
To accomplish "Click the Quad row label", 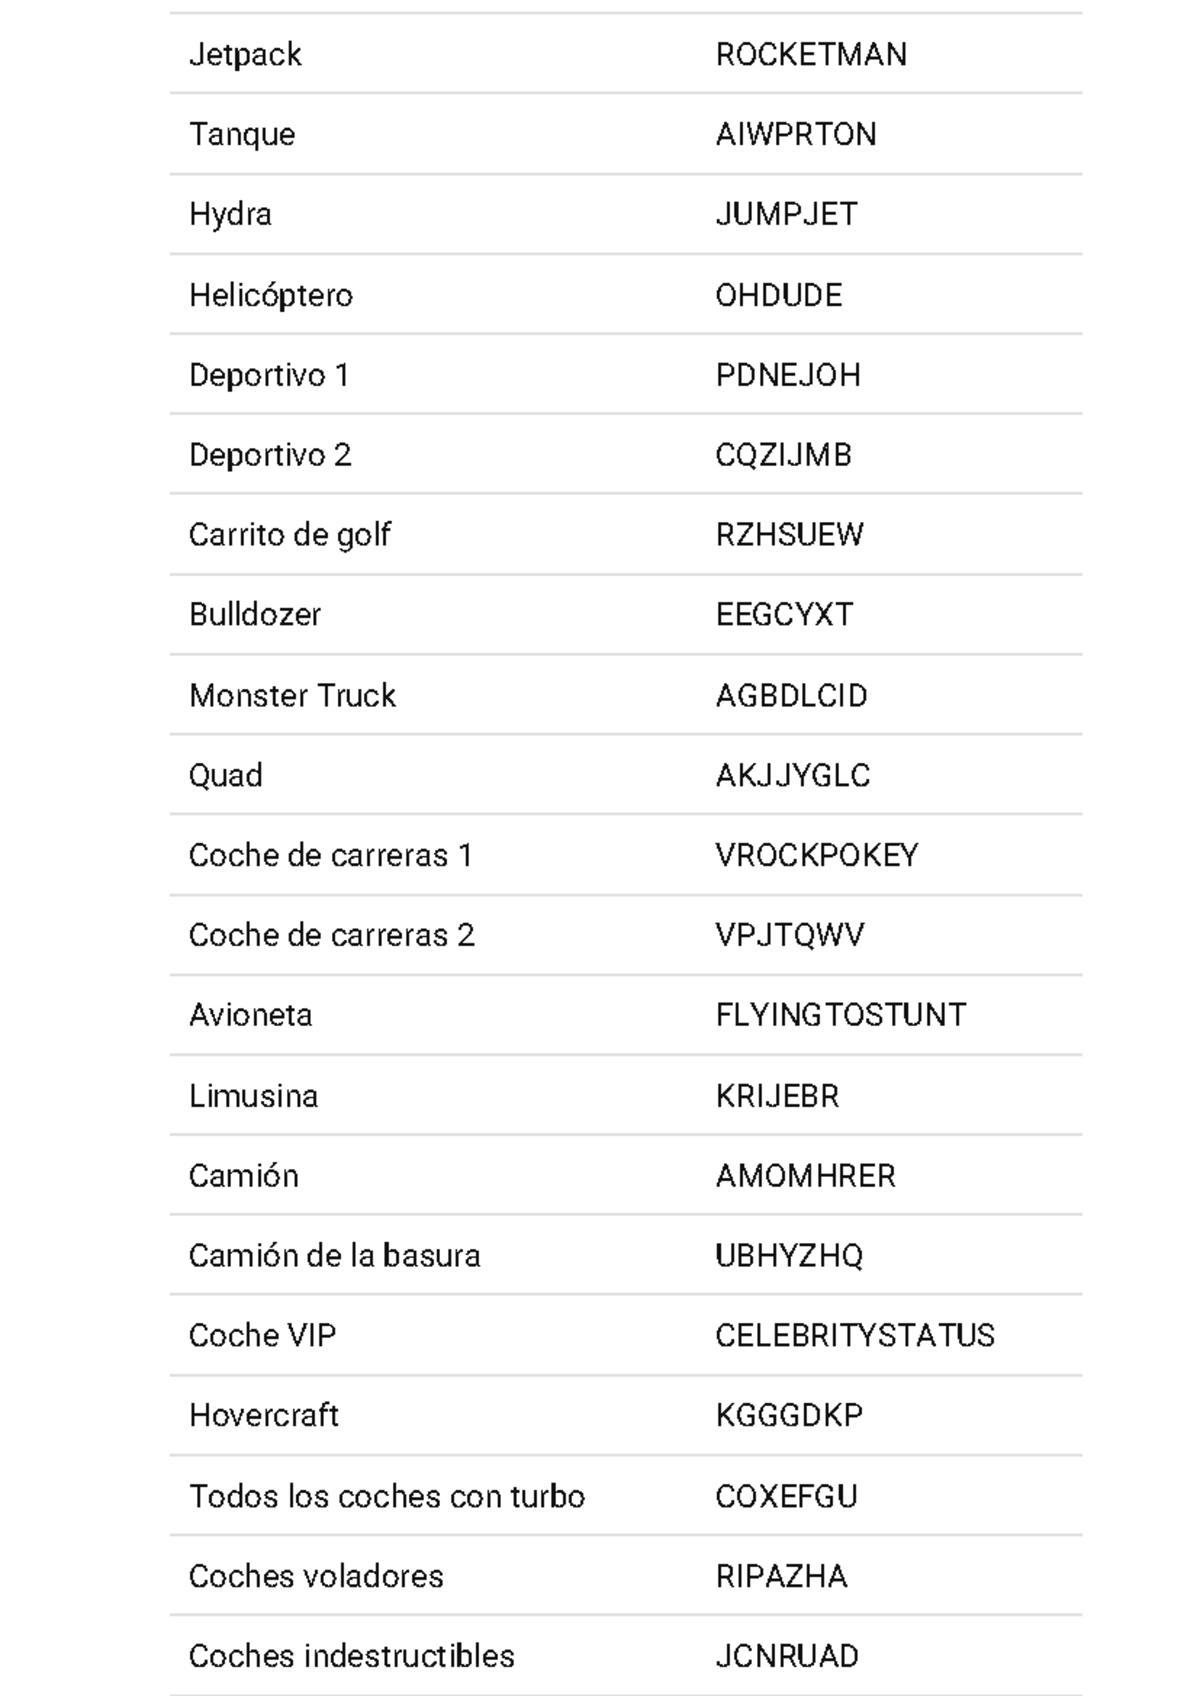I will click(x=226, y=775).
